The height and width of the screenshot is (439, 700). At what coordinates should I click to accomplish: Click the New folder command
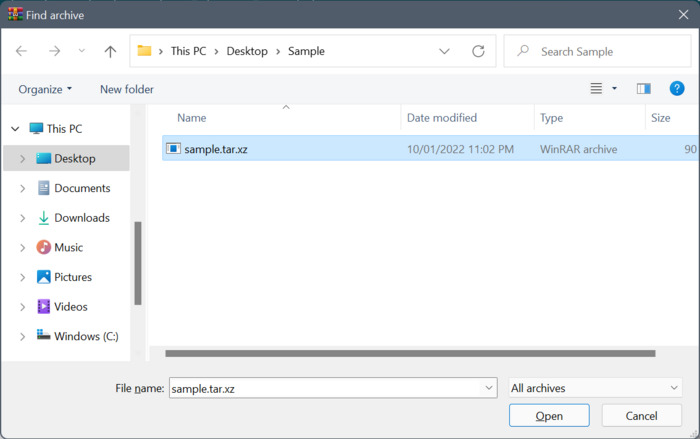pos(127,89)
